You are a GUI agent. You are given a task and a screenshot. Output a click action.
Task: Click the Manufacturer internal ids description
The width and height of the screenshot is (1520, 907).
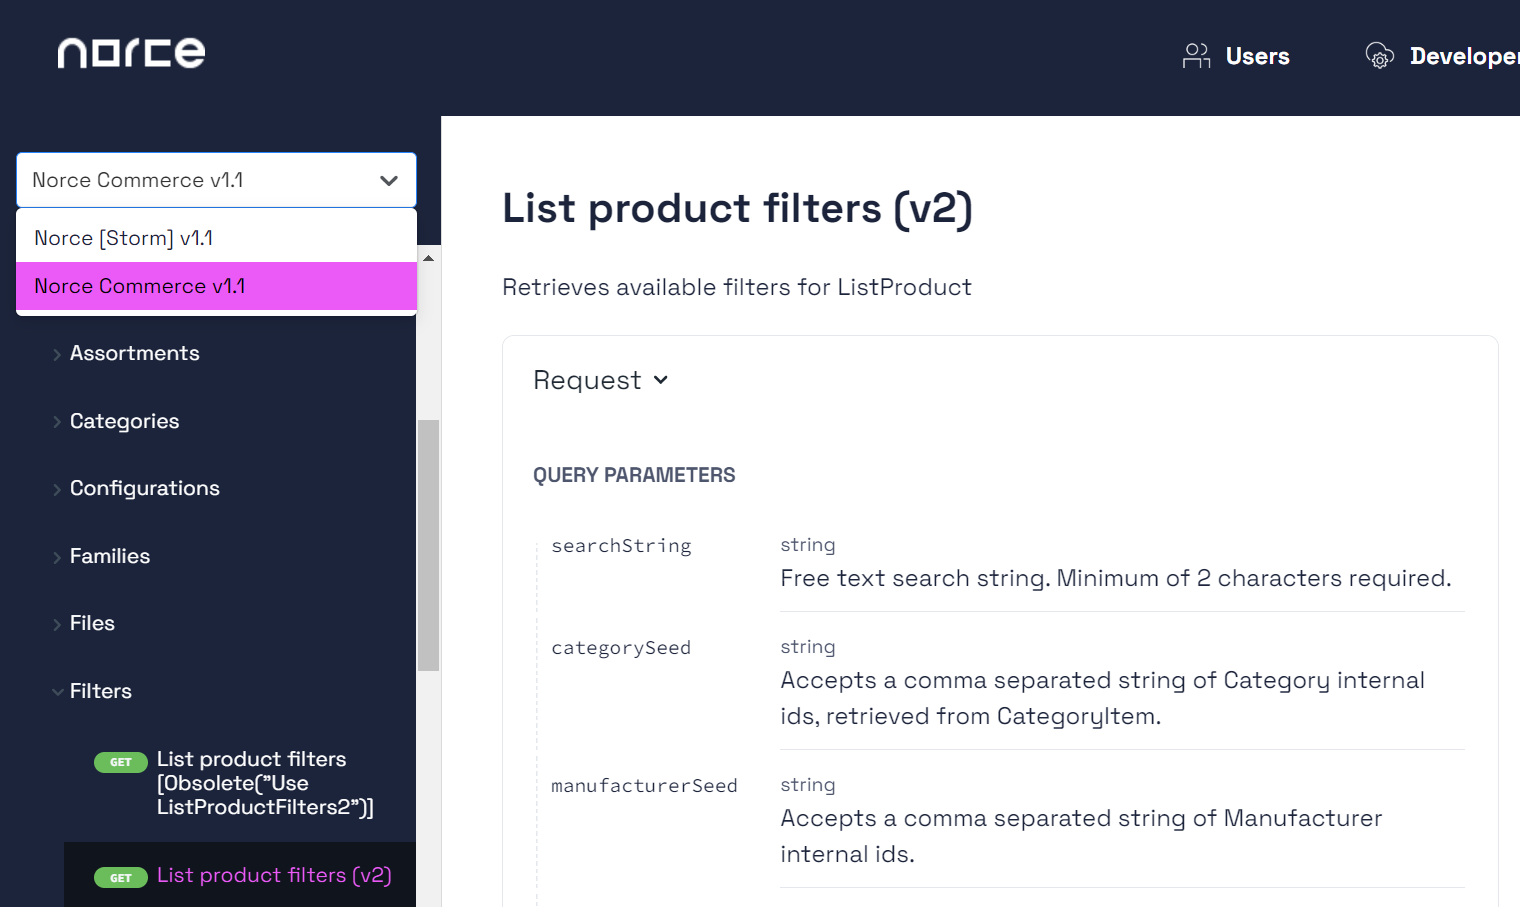[x=1081, y=836]
